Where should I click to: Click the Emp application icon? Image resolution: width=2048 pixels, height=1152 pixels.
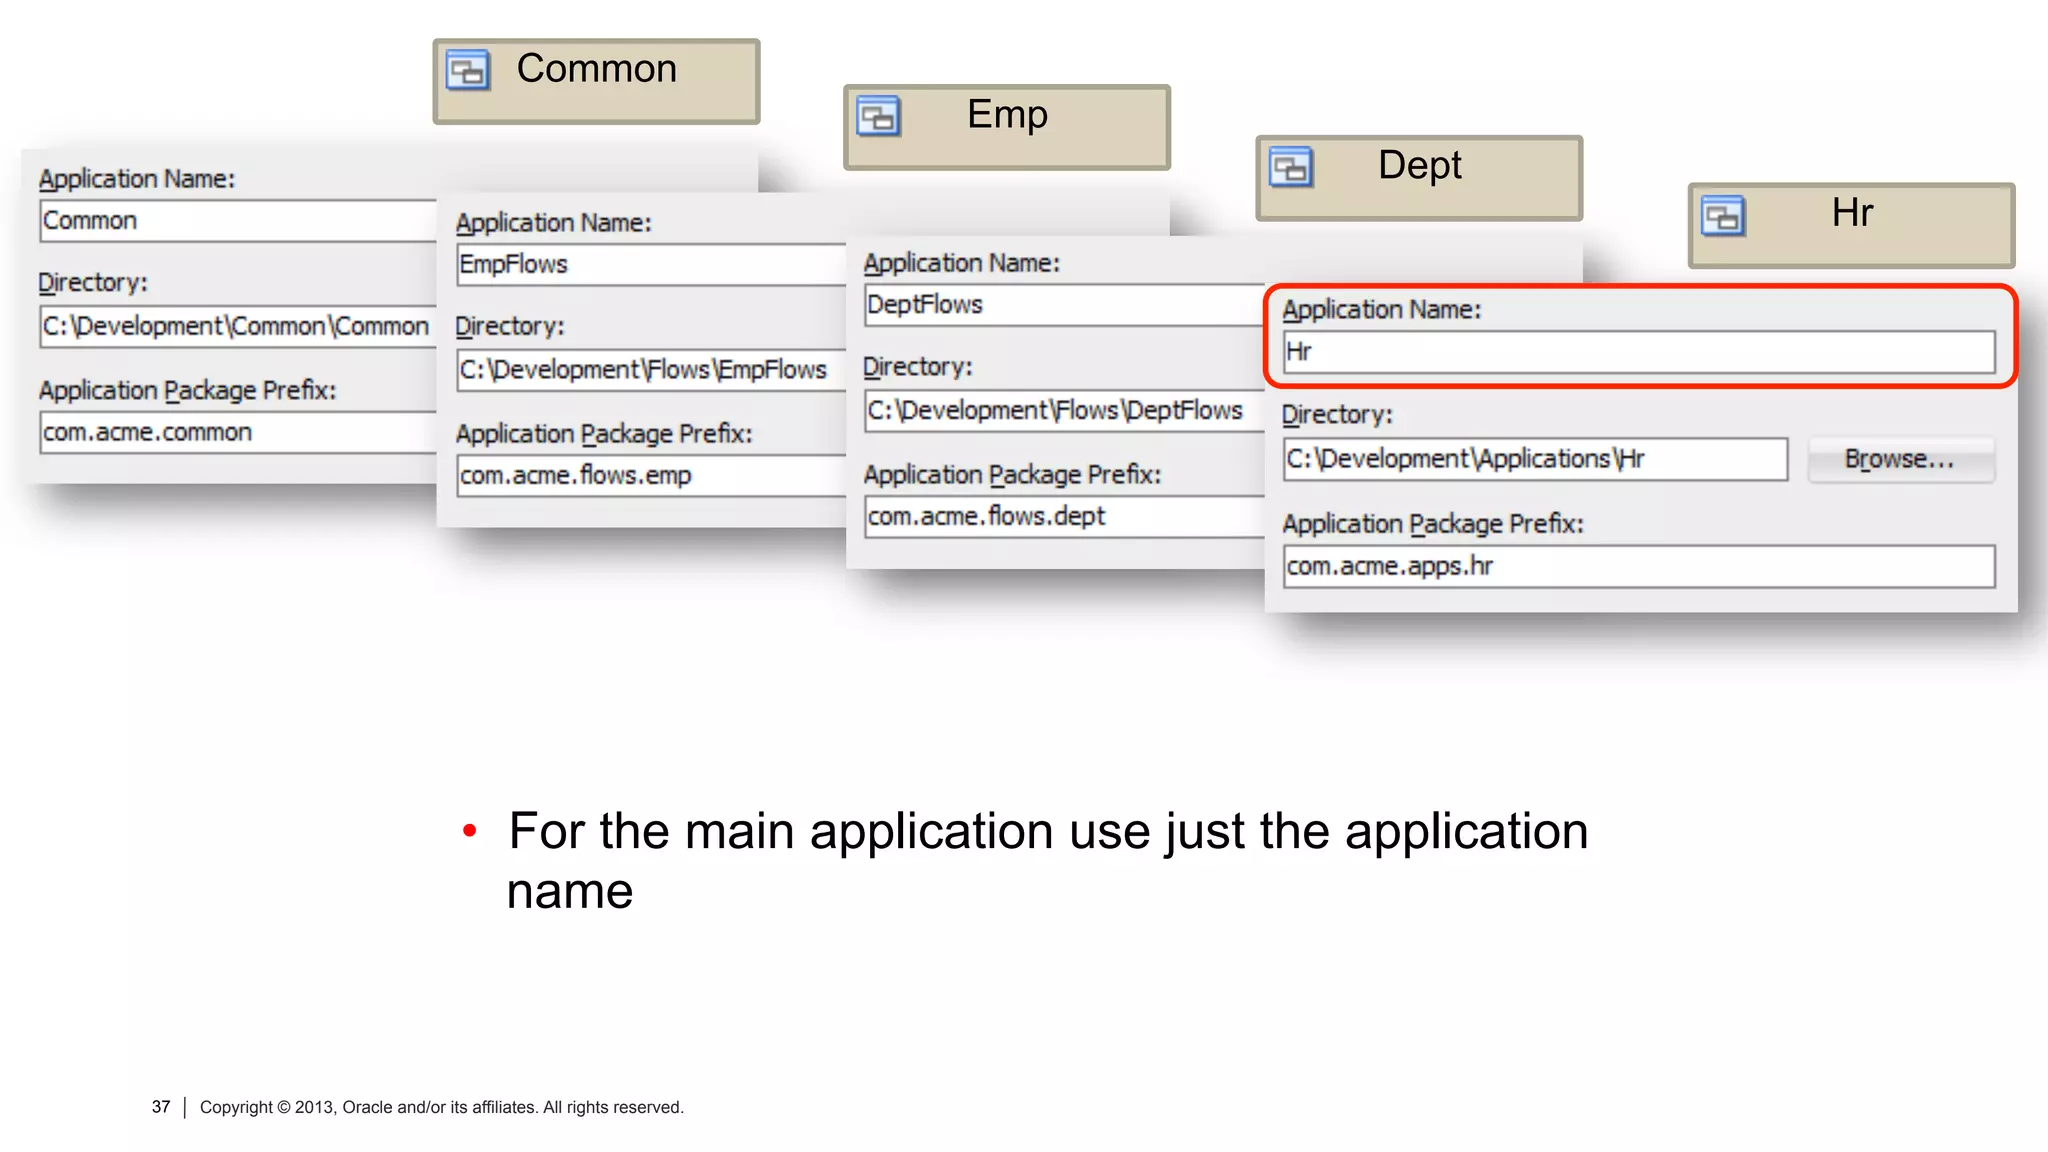879,117
